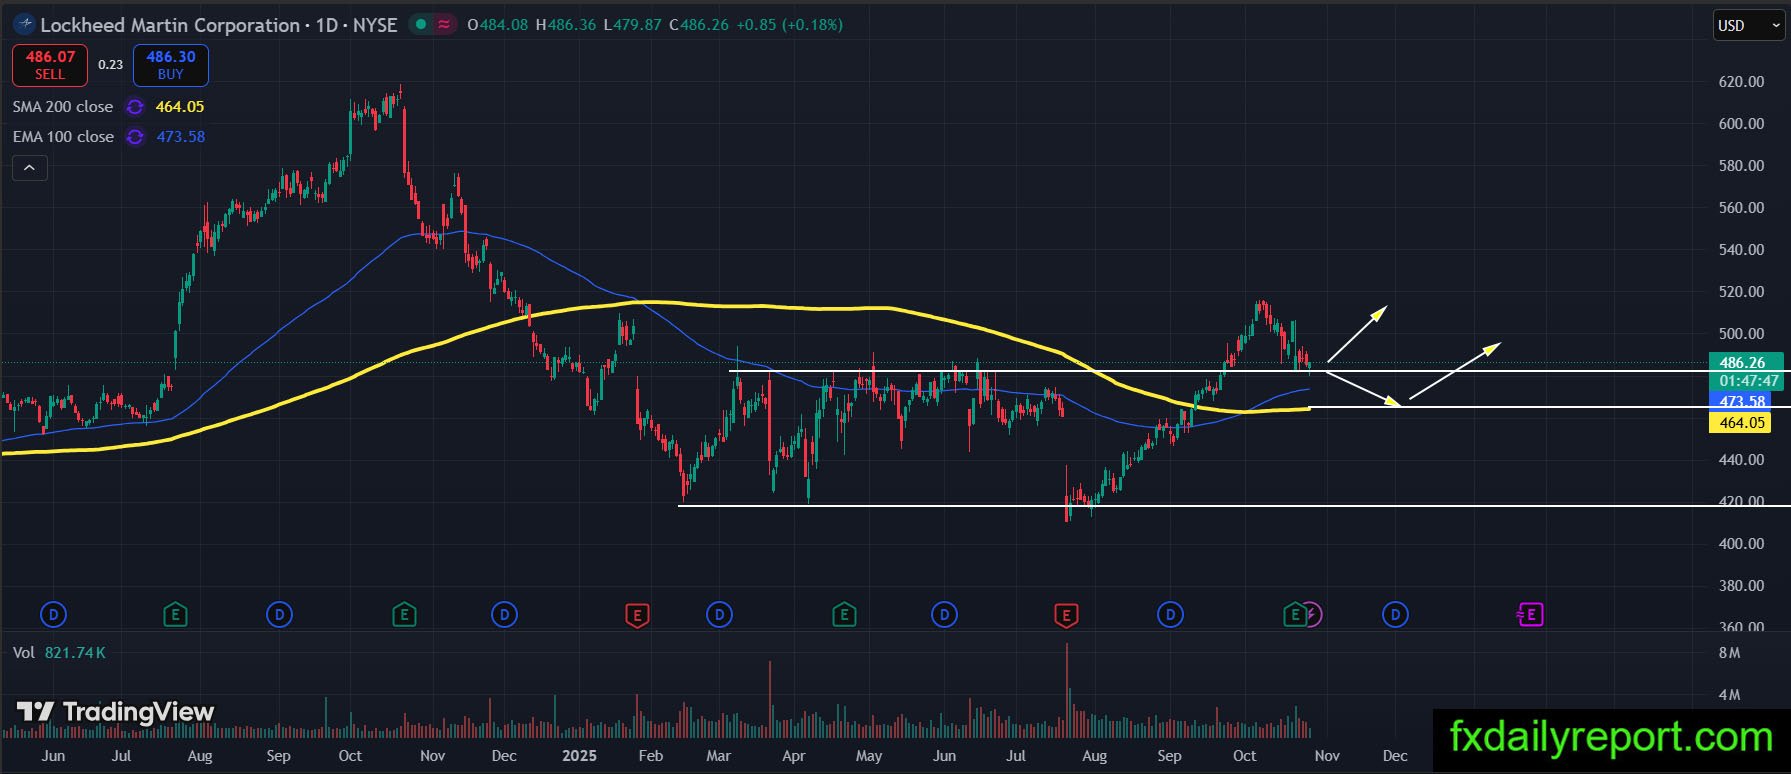The width and height of the screenshot is (1791, 774).
Task: Click the 4M volume scale label
Action: click(1729, 695)
